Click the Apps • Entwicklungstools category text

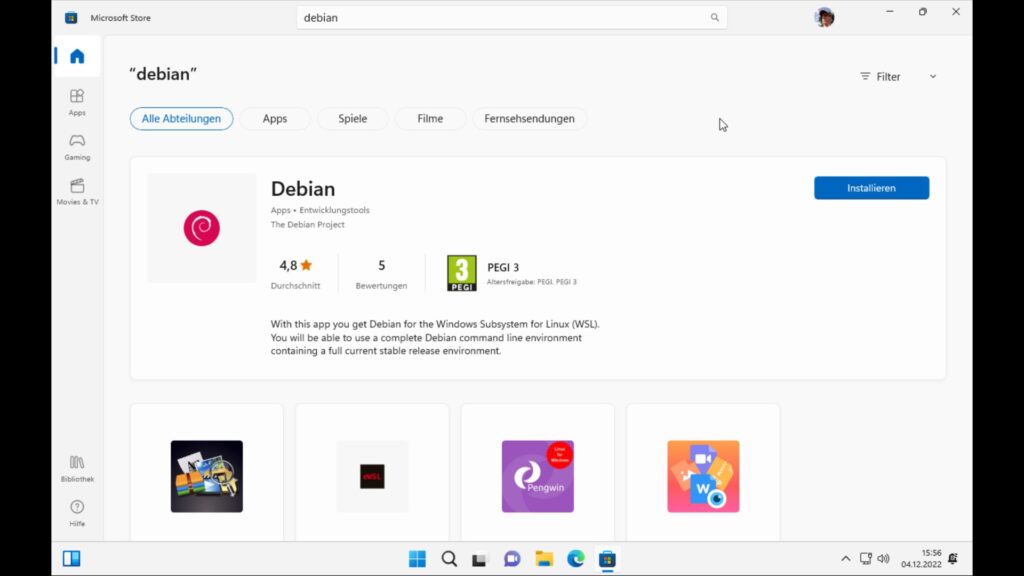320,210
